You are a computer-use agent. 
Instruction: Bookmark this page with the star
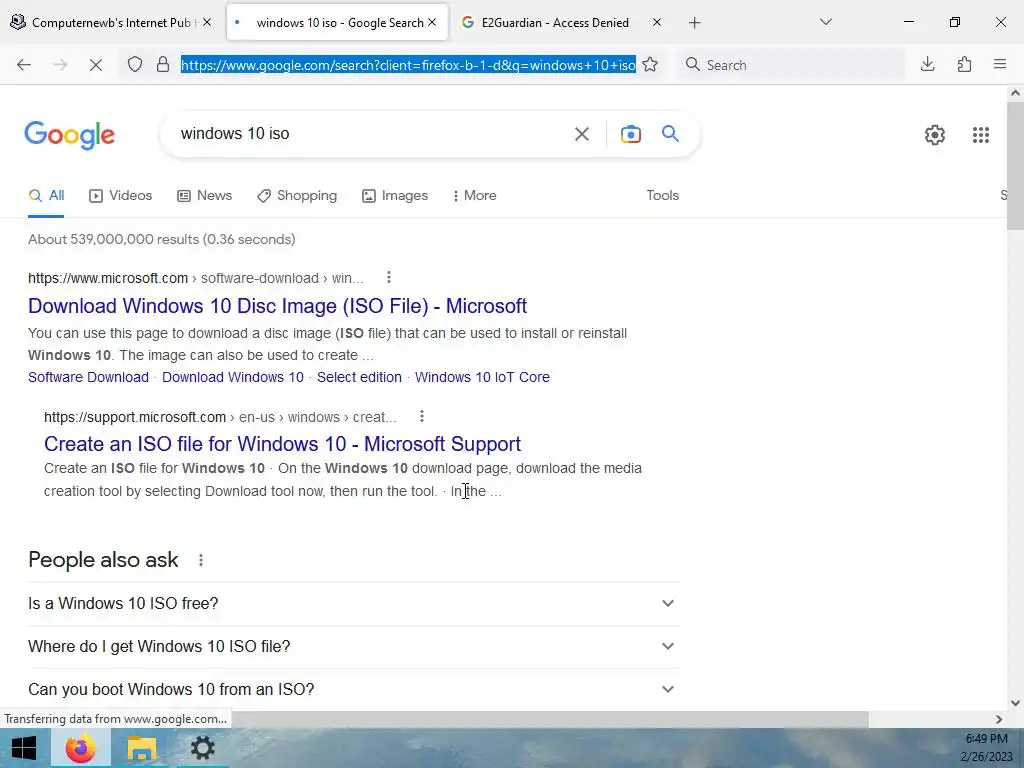650,65
